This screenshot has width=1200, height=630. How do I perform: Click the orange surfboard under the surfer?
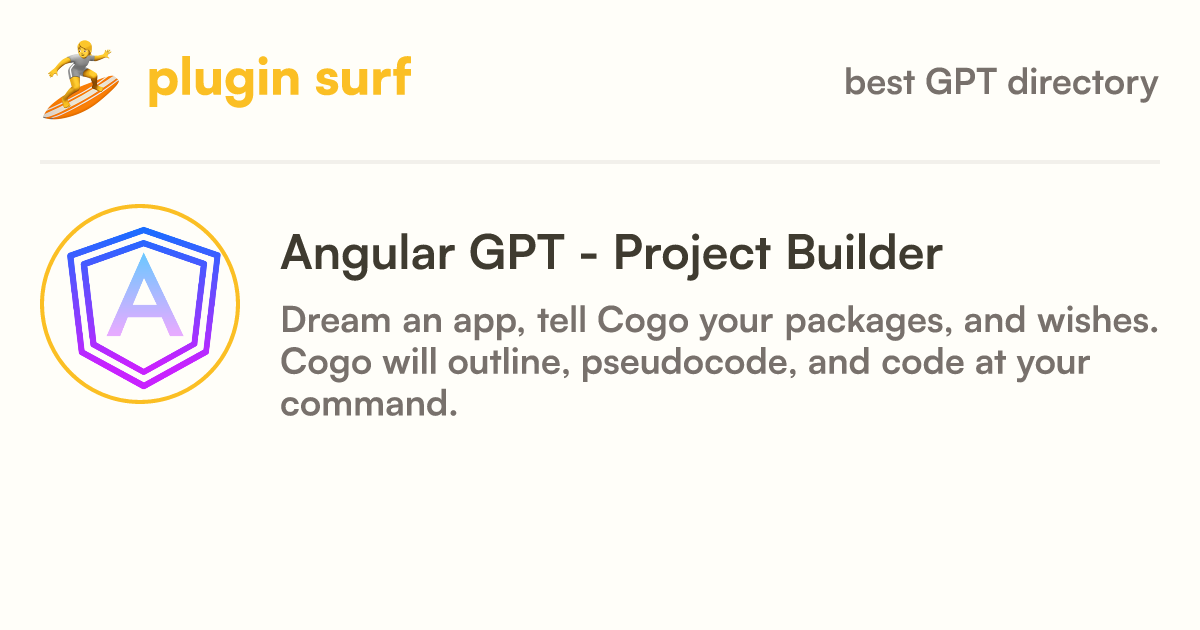[x=82, y=96]
